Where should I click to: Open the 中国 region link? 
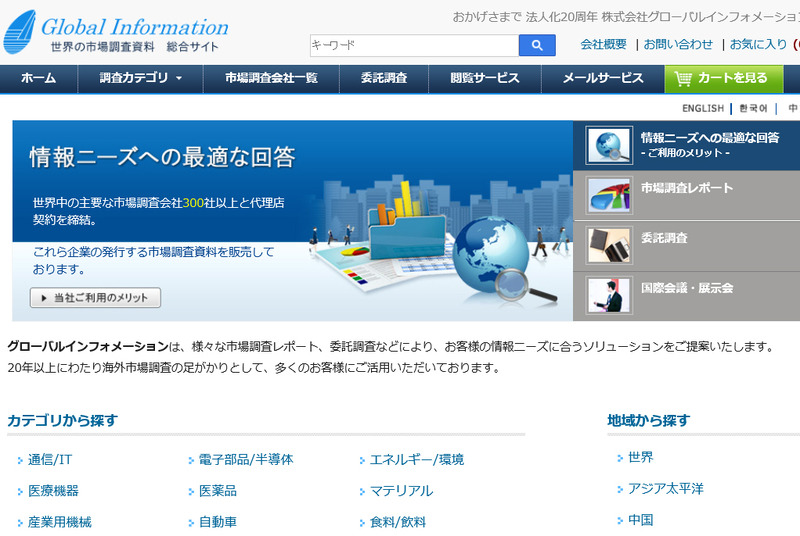[640, 520]
